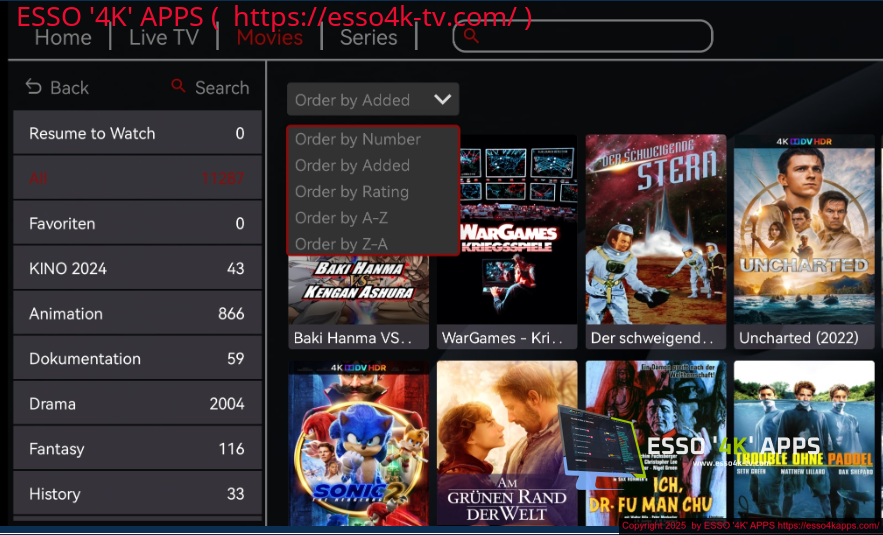Click the 'Uncharted (2022)' title text
The image size is (883, 535).
pos(799,337)
